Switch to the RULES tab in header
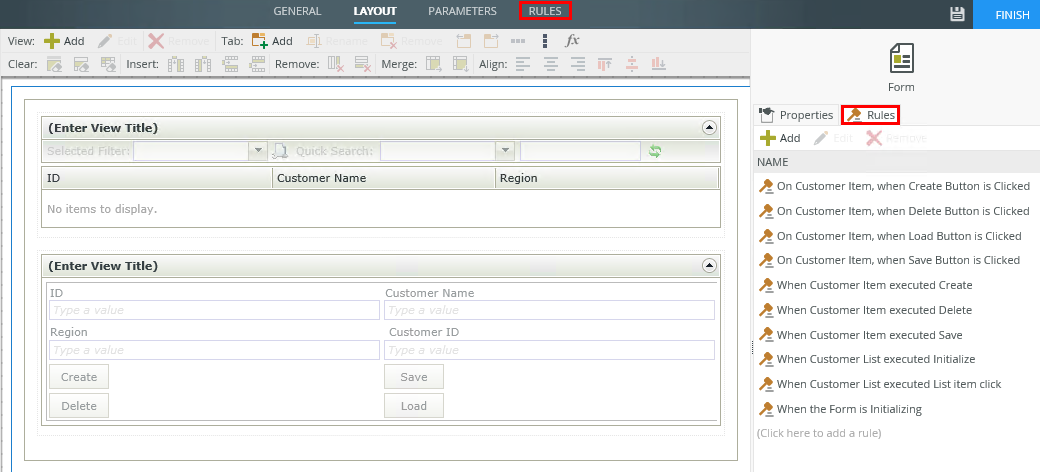The height and width of the screenshot is (472, 1040). (x=545, y=12)
